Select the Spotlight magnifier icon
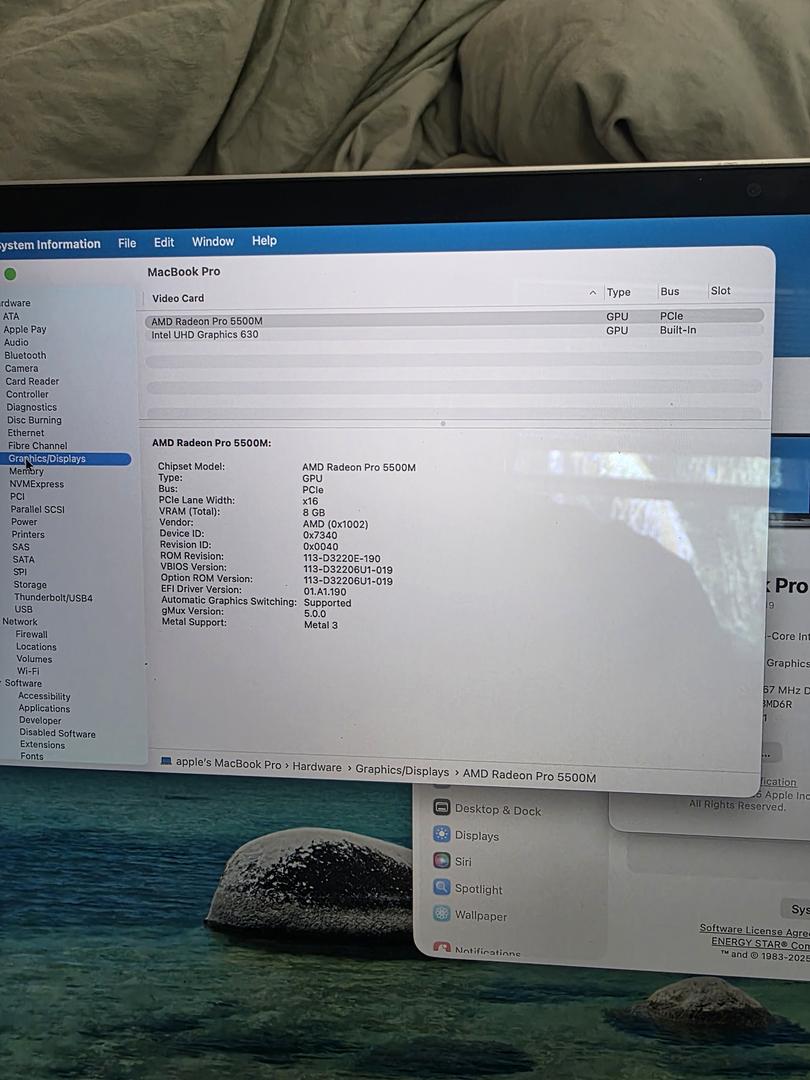The height and width of the screenshot is (1080, 810). coord(441,887)
